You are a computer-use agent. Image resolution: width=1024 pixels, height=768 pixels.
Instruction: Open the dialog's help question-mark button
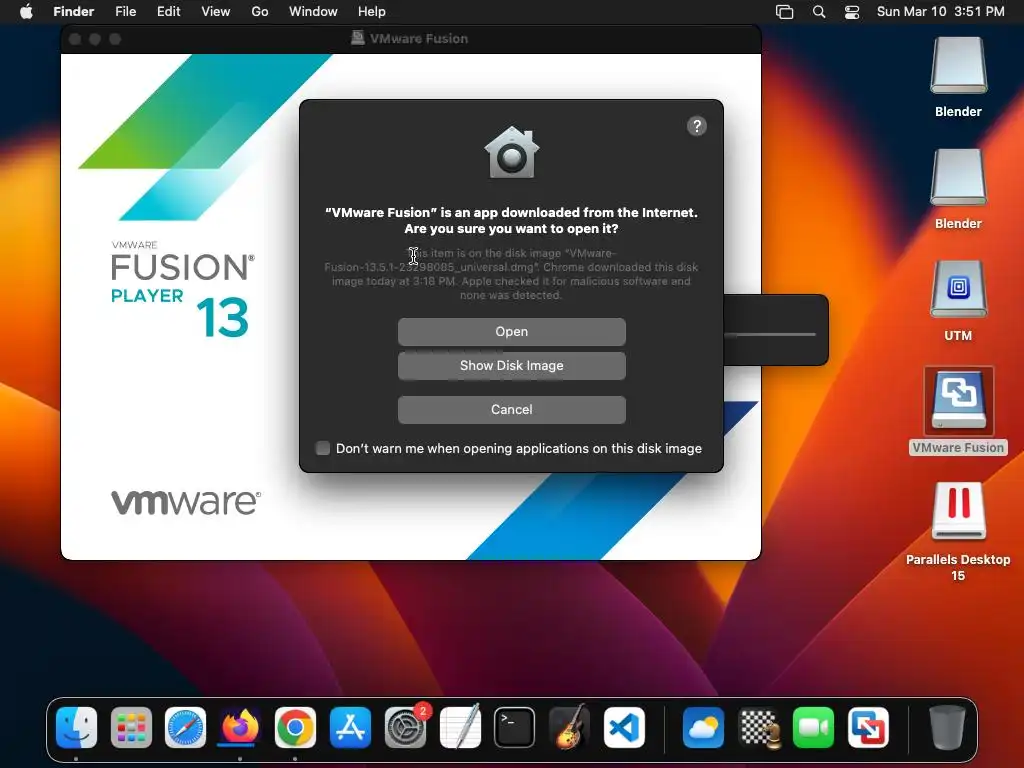pyautogui.click(x=697, y=126)
